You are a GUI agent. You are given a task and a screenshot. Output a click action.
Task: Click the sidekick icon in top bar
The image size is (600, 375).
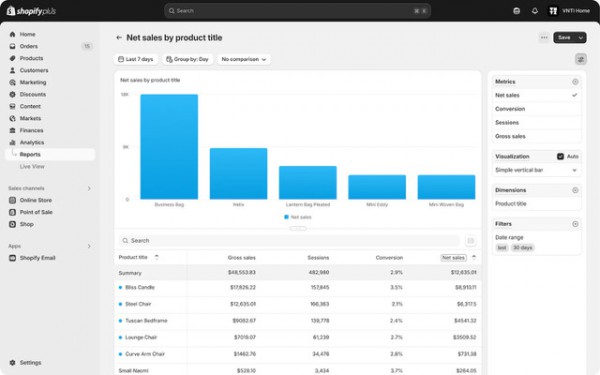click(516, 11)
